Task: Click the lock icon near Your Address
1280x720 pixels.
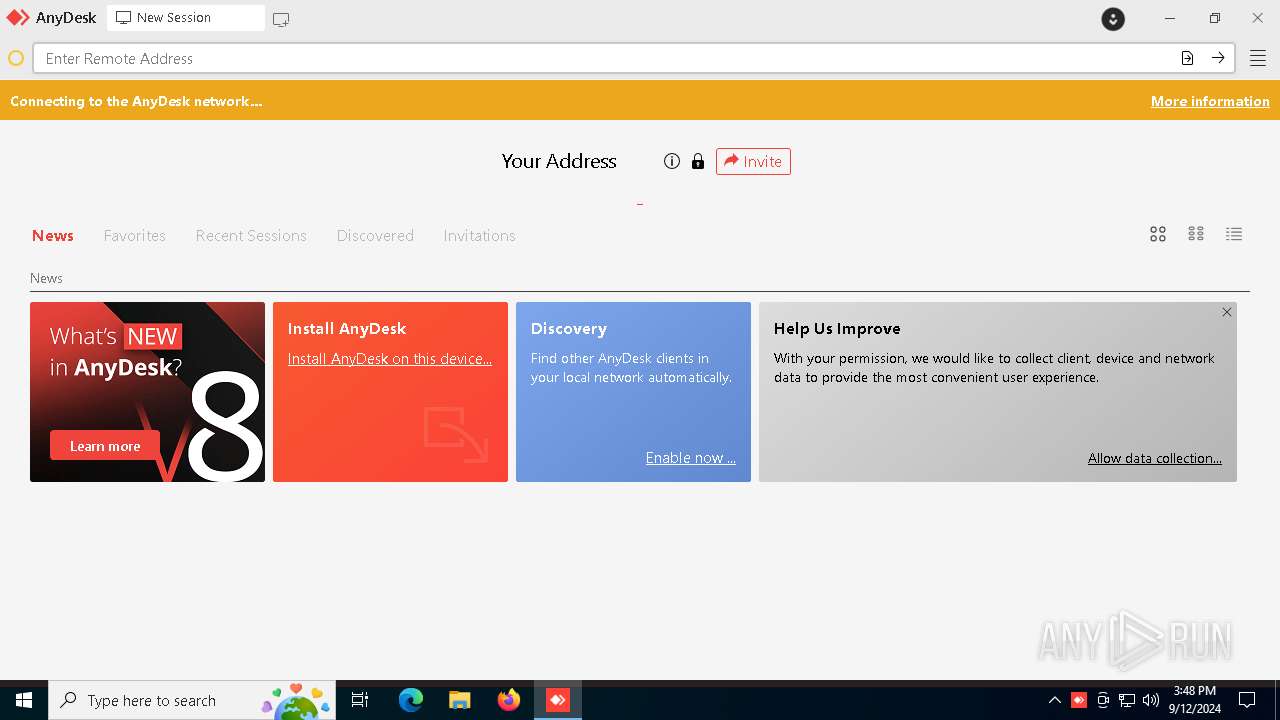Action: (x=698, y=161)
